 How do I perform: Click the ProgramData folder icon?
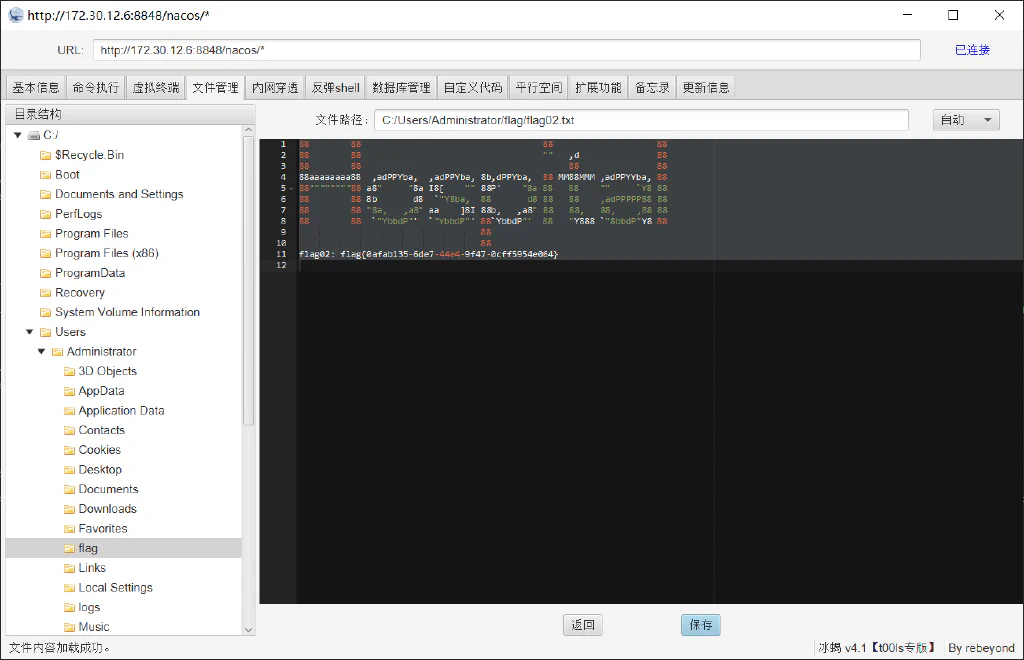click(x=45, y=274)
